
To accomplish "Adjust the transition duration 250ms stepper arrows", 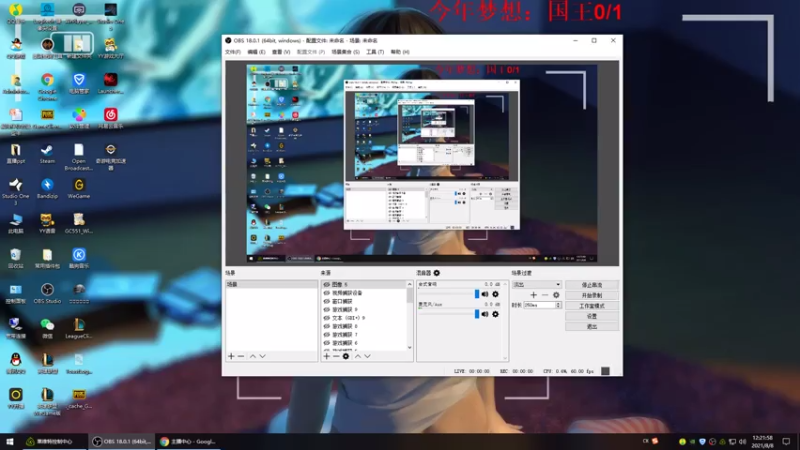I will point(558,305).
